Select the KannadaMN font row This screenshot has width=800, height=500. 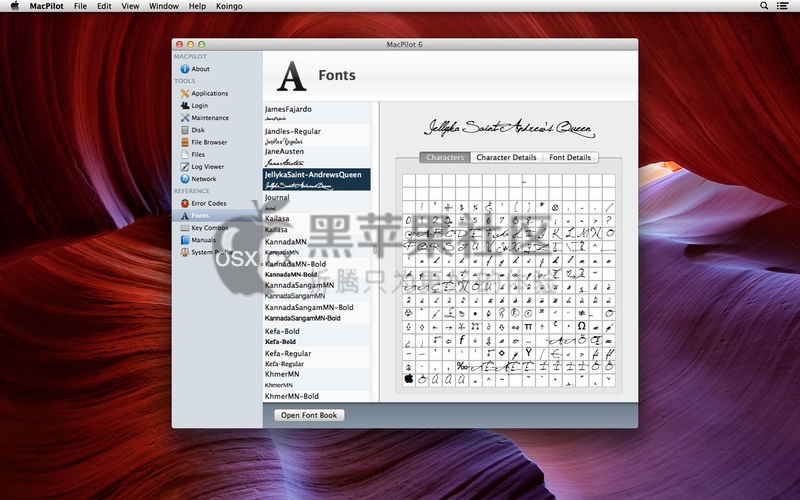click(316, 246)
